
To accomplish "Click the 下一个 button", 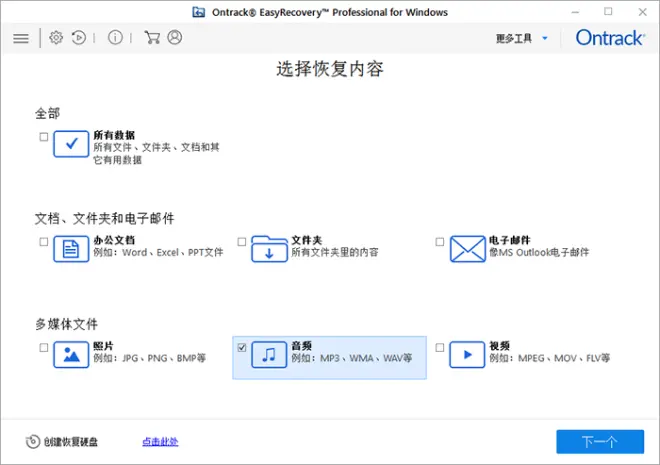I will click(x=600, y=441).
